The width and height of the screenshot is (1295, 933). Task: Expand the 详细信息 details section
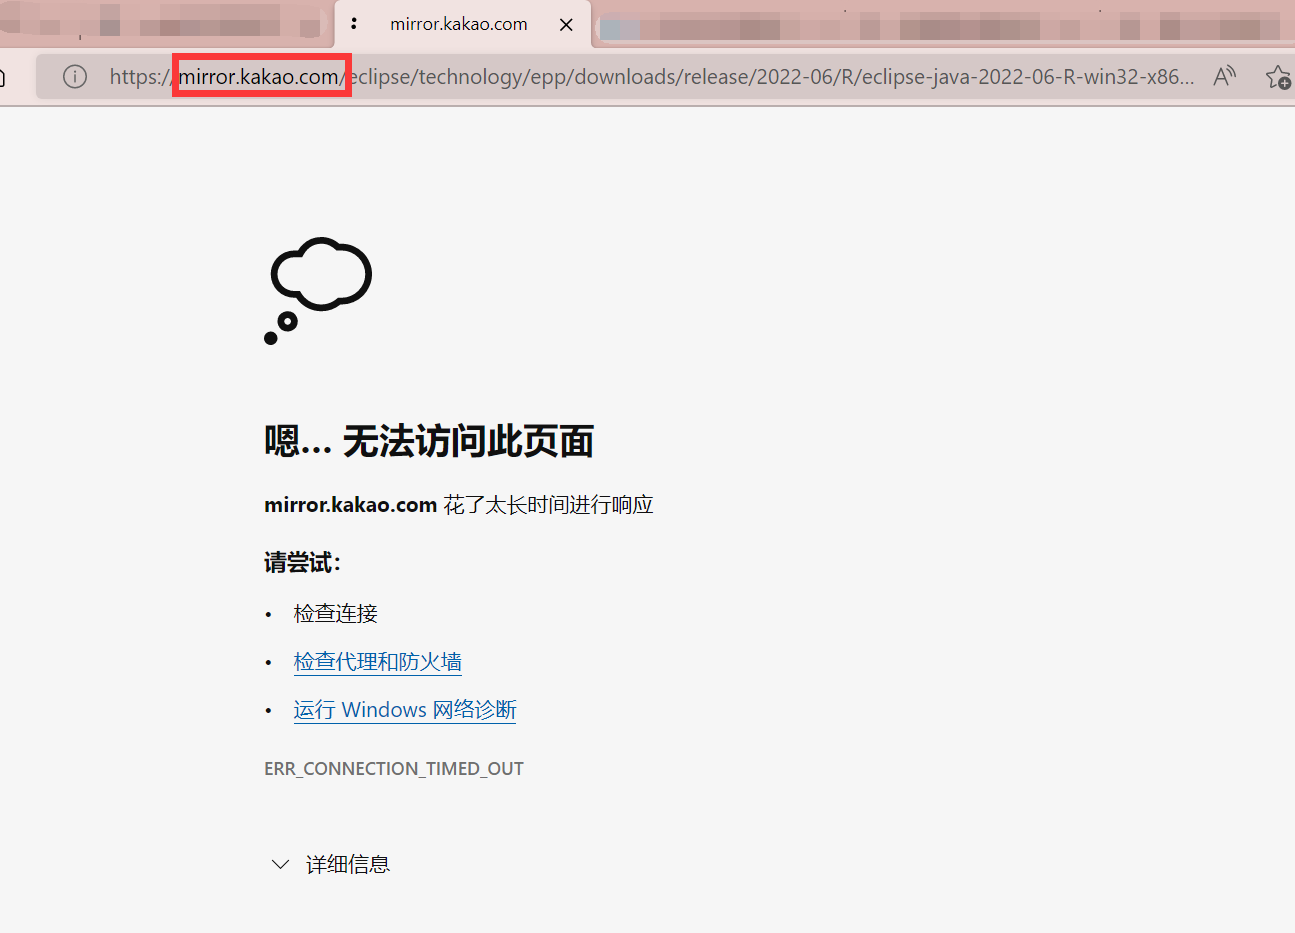331,864
